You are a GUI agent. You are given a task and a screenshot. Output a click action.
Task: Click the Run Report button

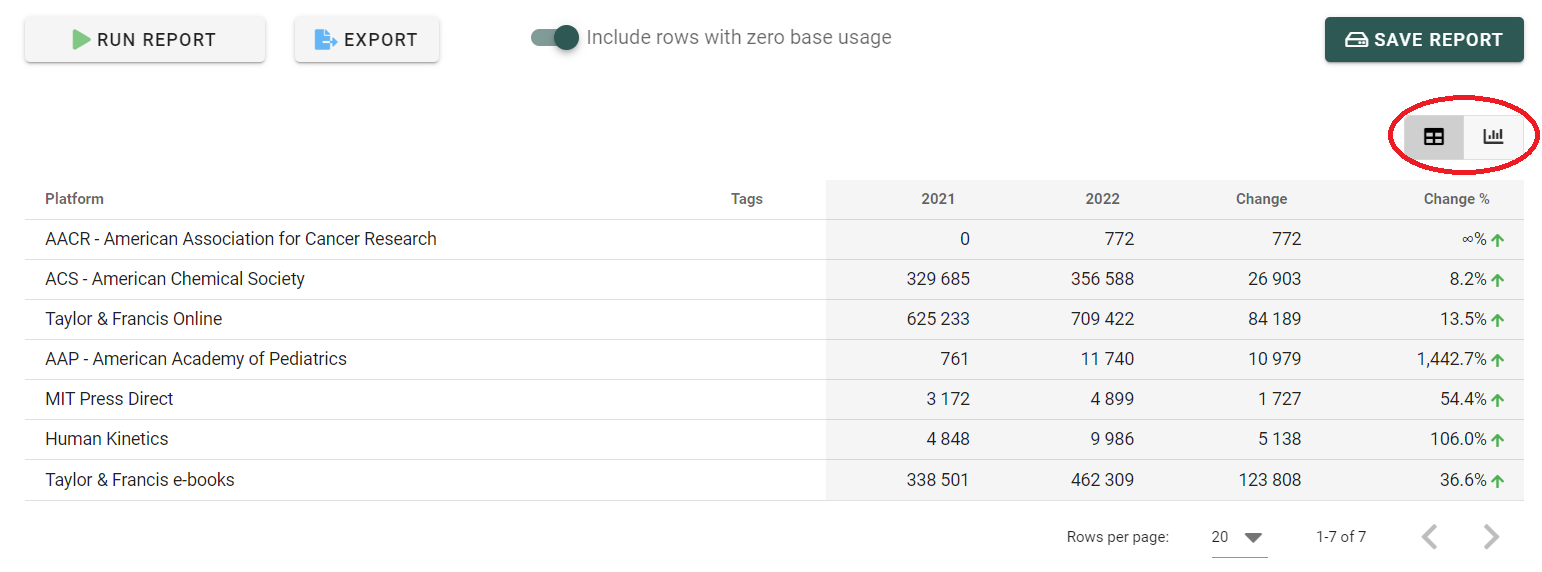(x=145, y=40)
